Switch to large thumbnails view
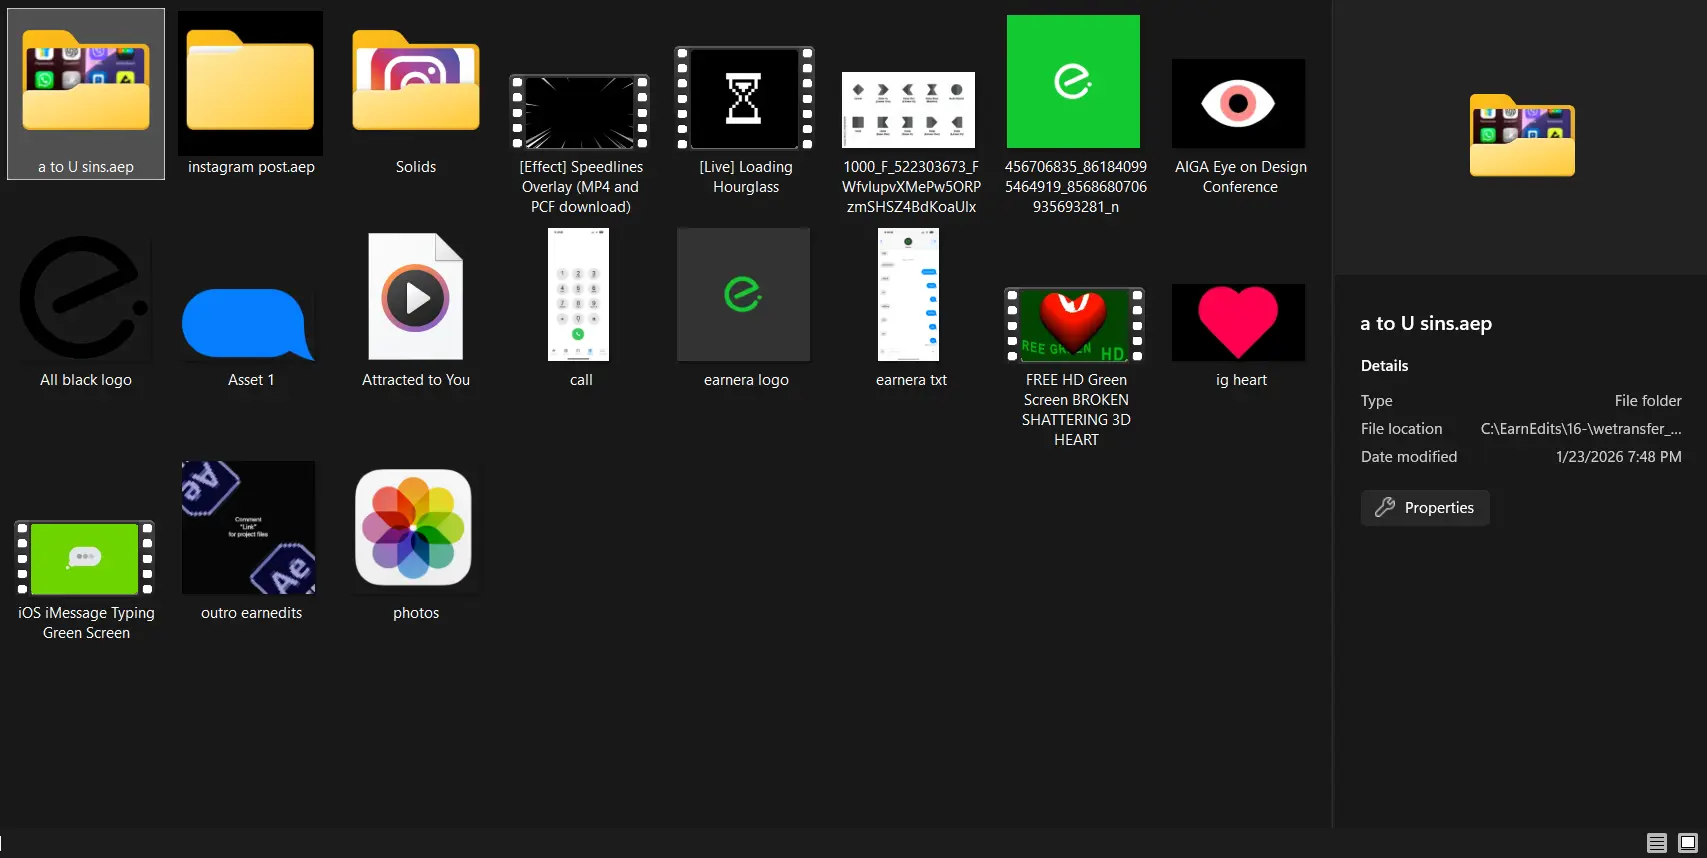 pyautogui.click(x=1688, y=843)
